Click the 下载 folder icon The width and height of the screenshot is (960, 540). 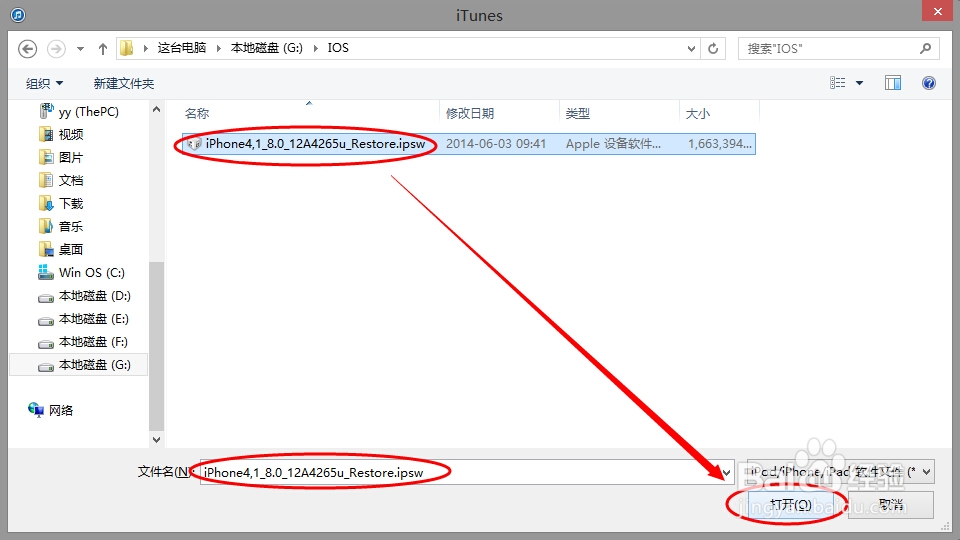click(46, 203)
